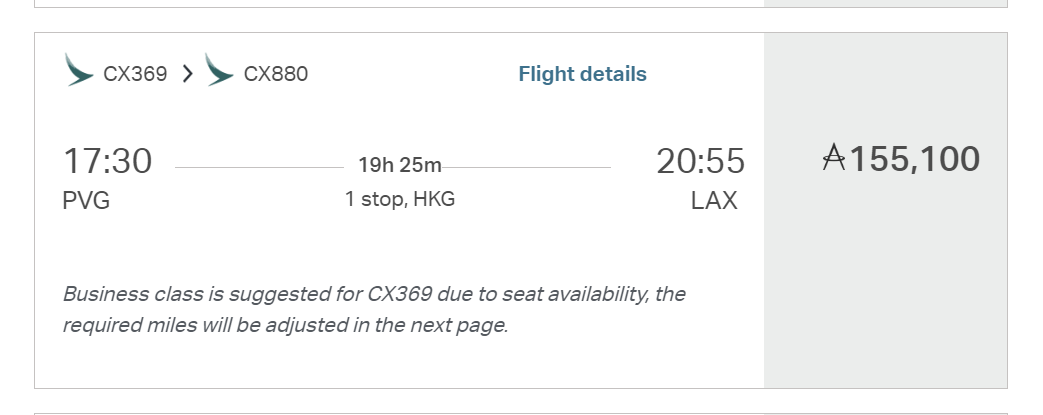Select the 155,100 miles fare

point(914,159)
